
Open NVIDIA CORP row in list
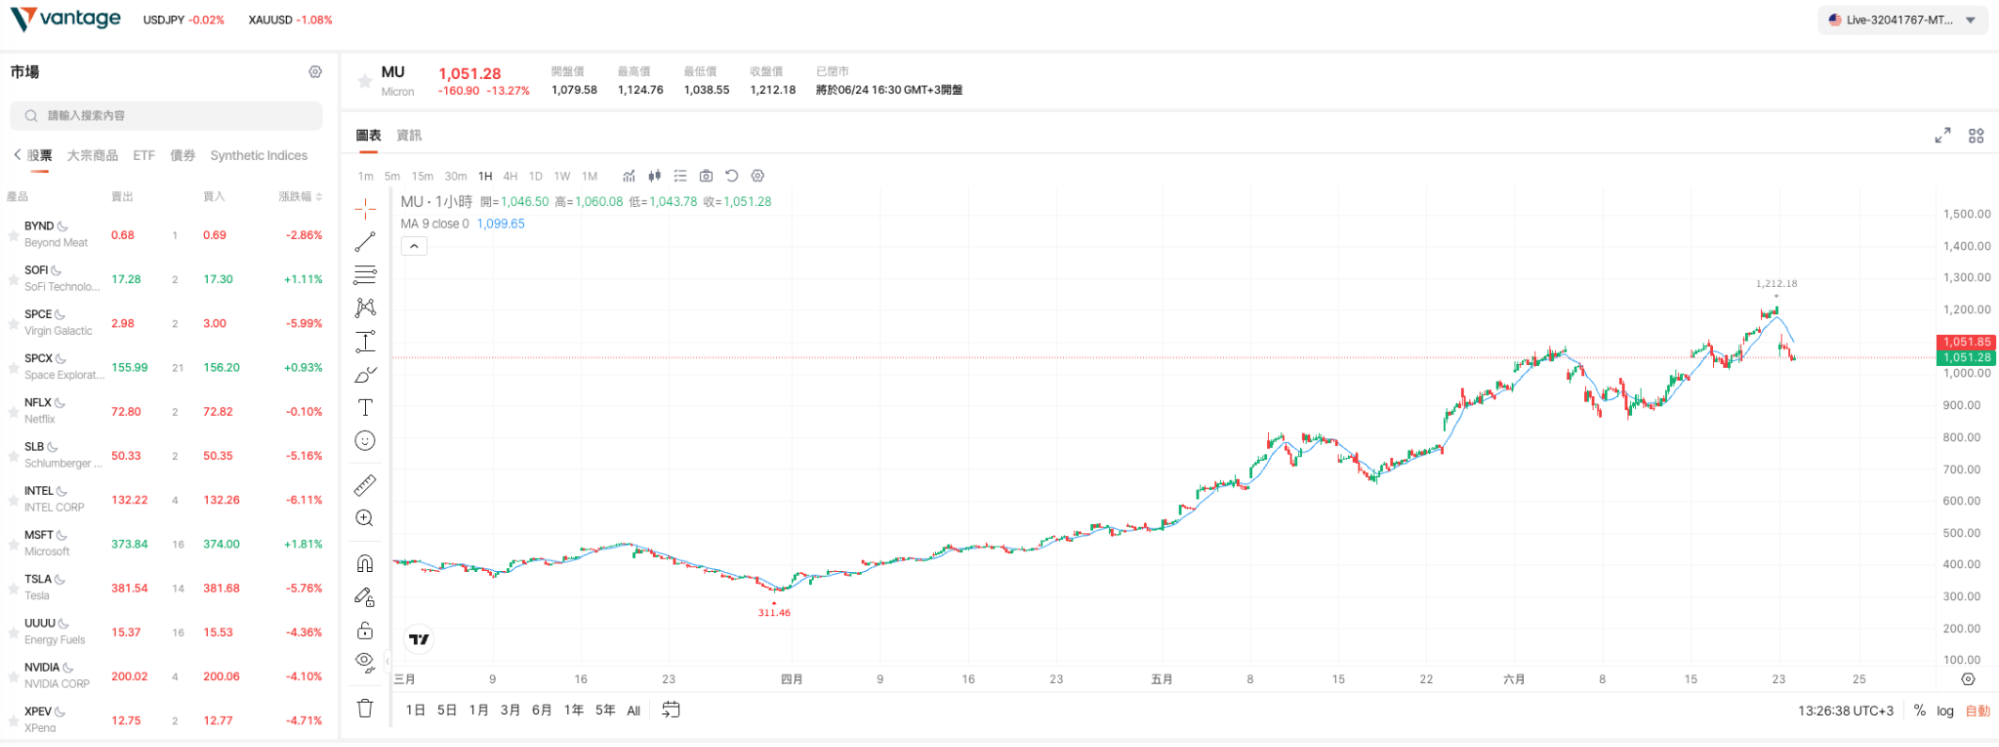coord(166,676)
